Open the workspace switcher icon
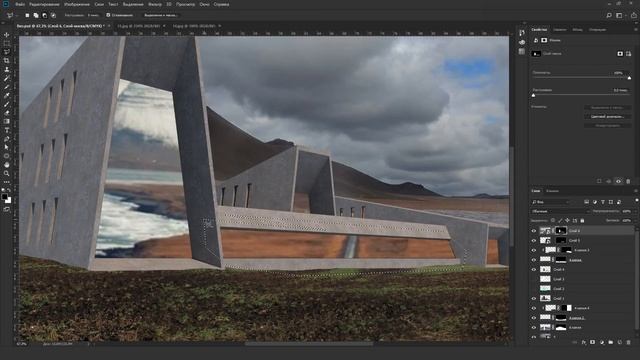Screen dimensions: 640x360 (x=620, y=15)
